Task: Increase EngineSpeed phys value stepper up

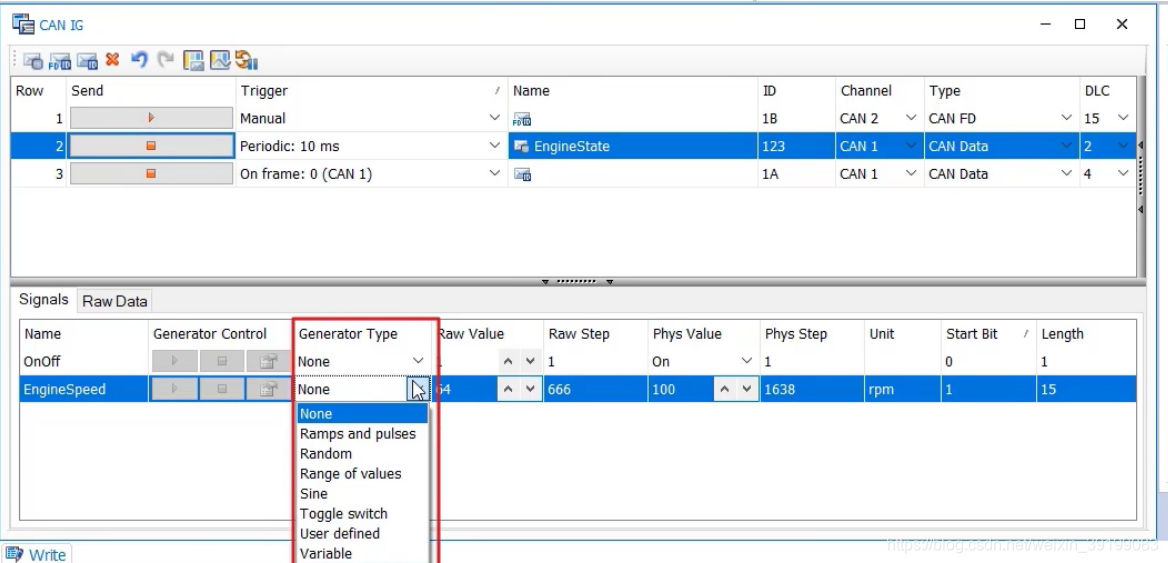Action: point(725,389)
